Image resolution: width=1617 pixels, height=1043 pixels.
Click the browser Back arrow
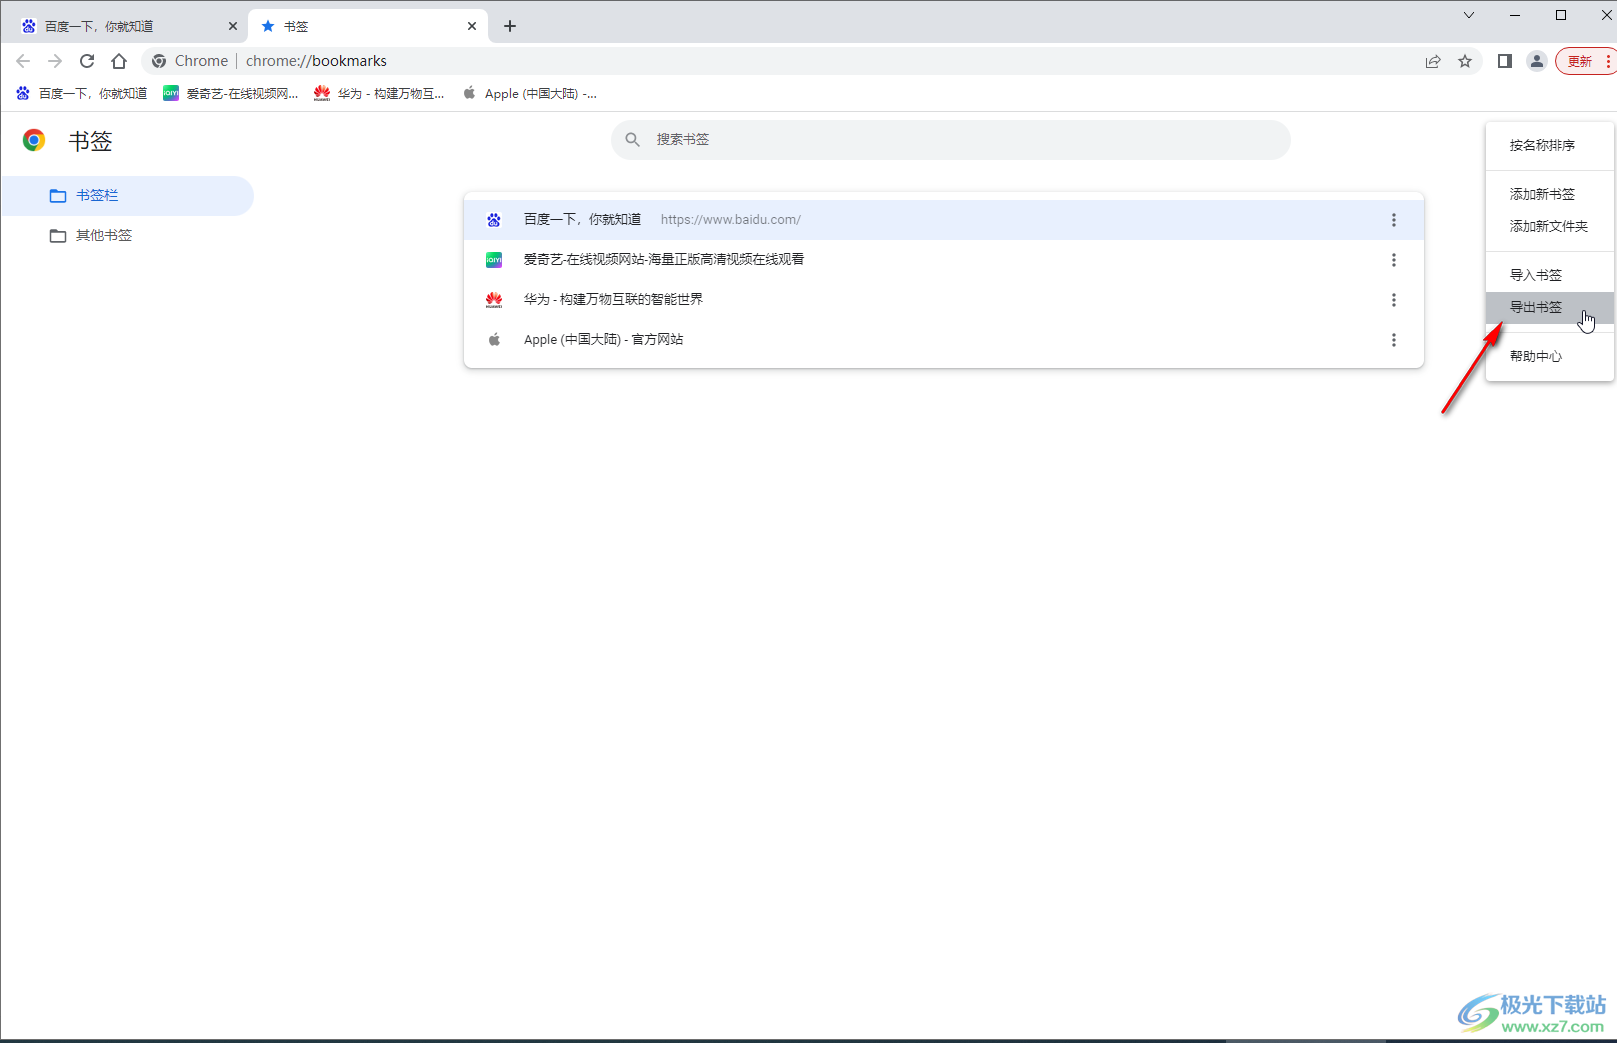[x=23, y=61]
